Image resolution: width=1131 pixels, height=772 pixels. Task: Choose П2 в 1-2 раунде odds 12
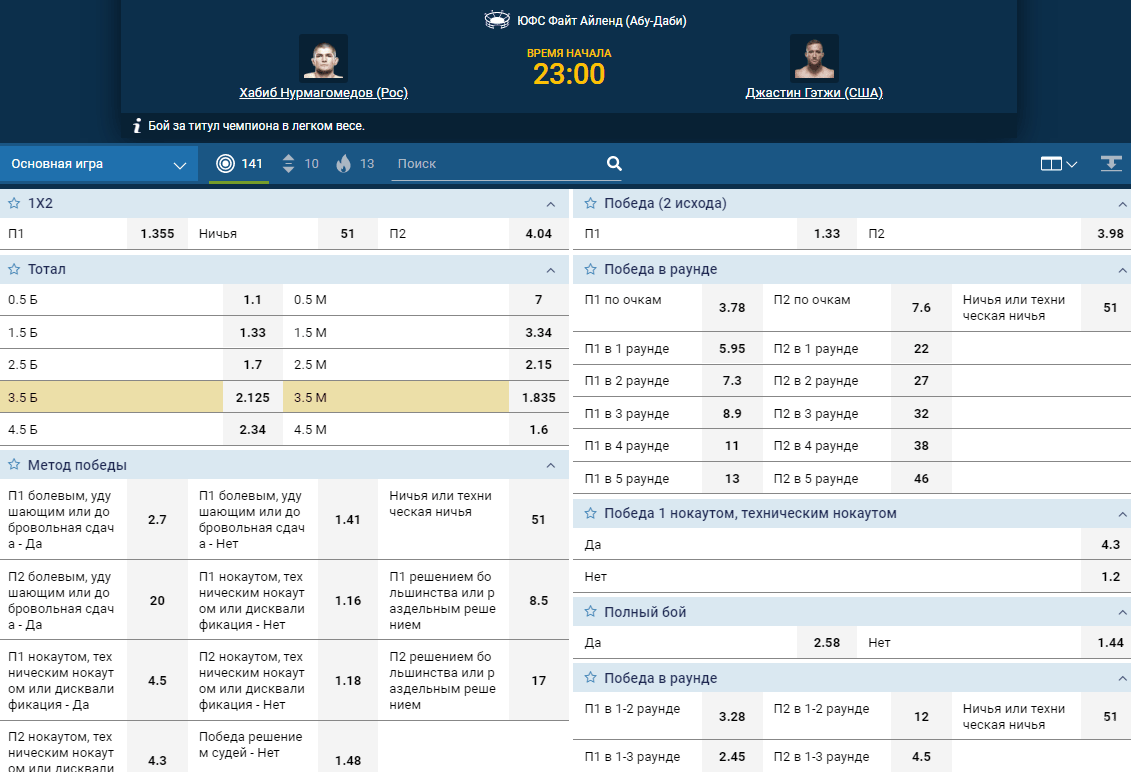(921, 716)
